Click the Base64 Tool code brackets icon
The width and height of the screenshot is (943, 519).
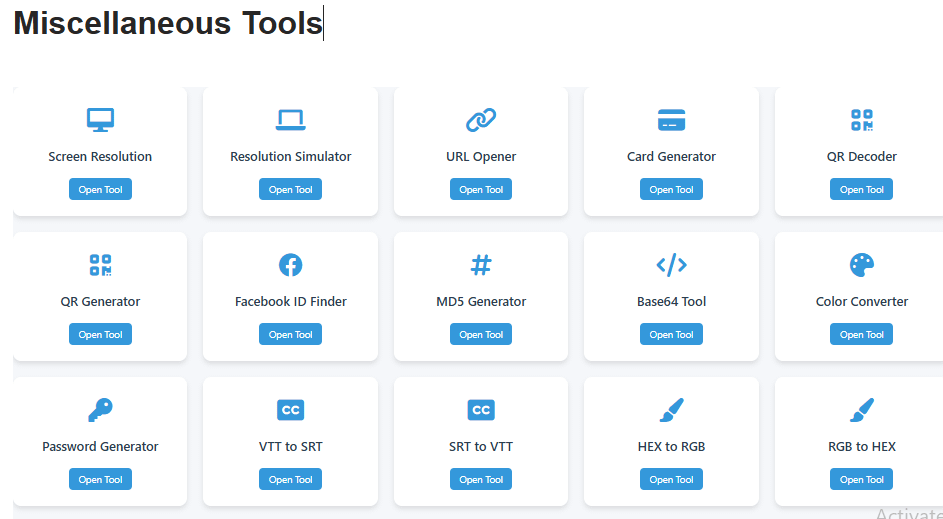click(x=671, y=265)
